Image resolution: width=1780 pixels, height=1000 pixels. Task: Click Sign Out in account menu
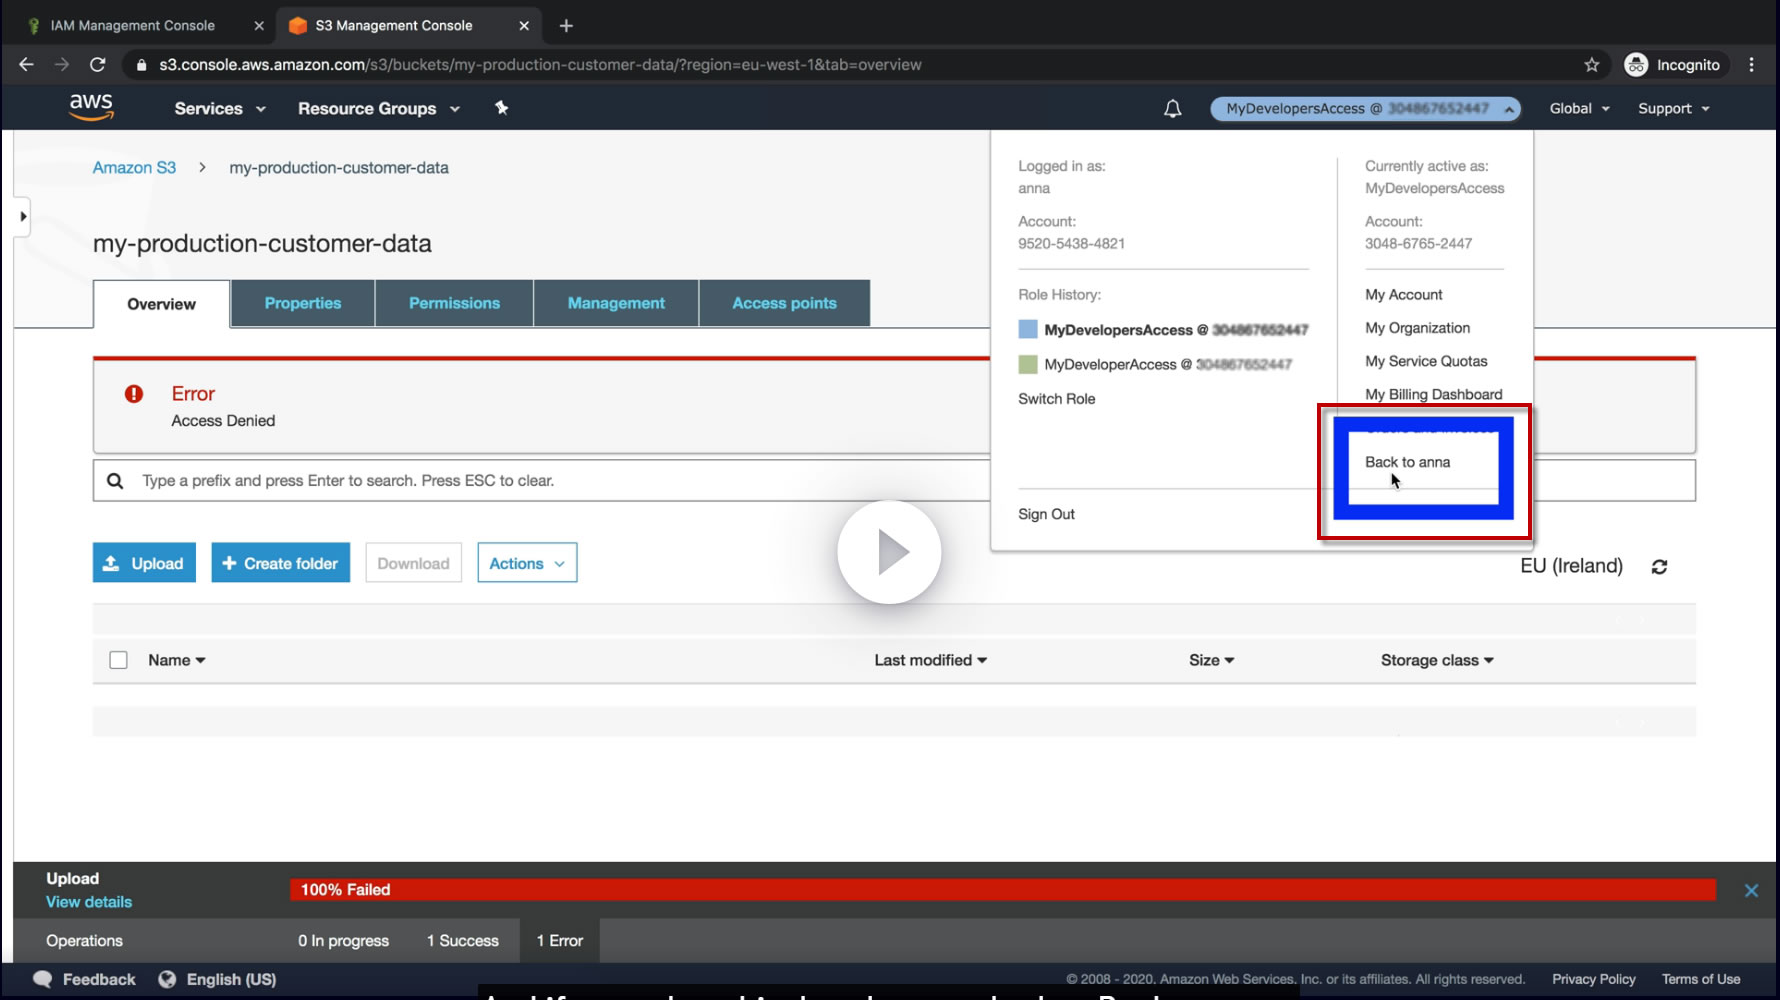tap(1046, 514)
